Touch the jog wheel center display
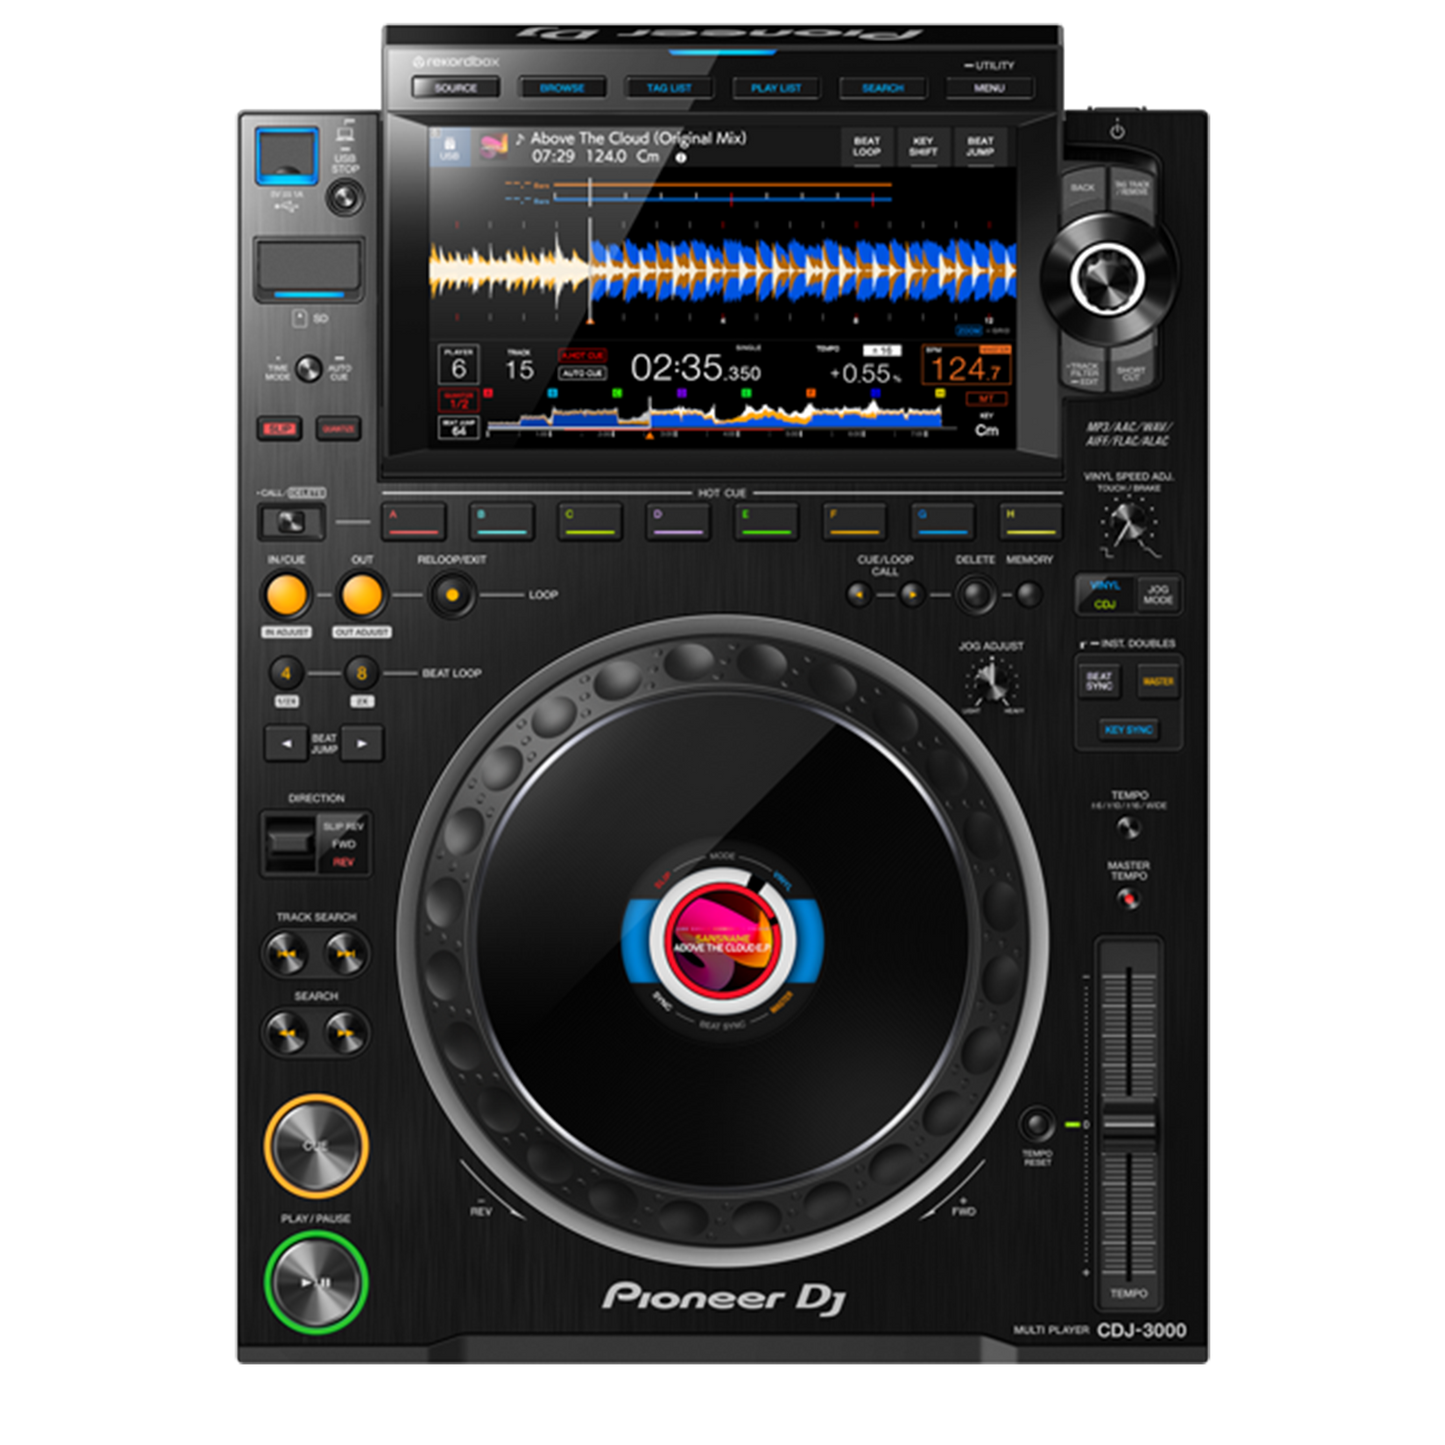 tap(722, 939)
